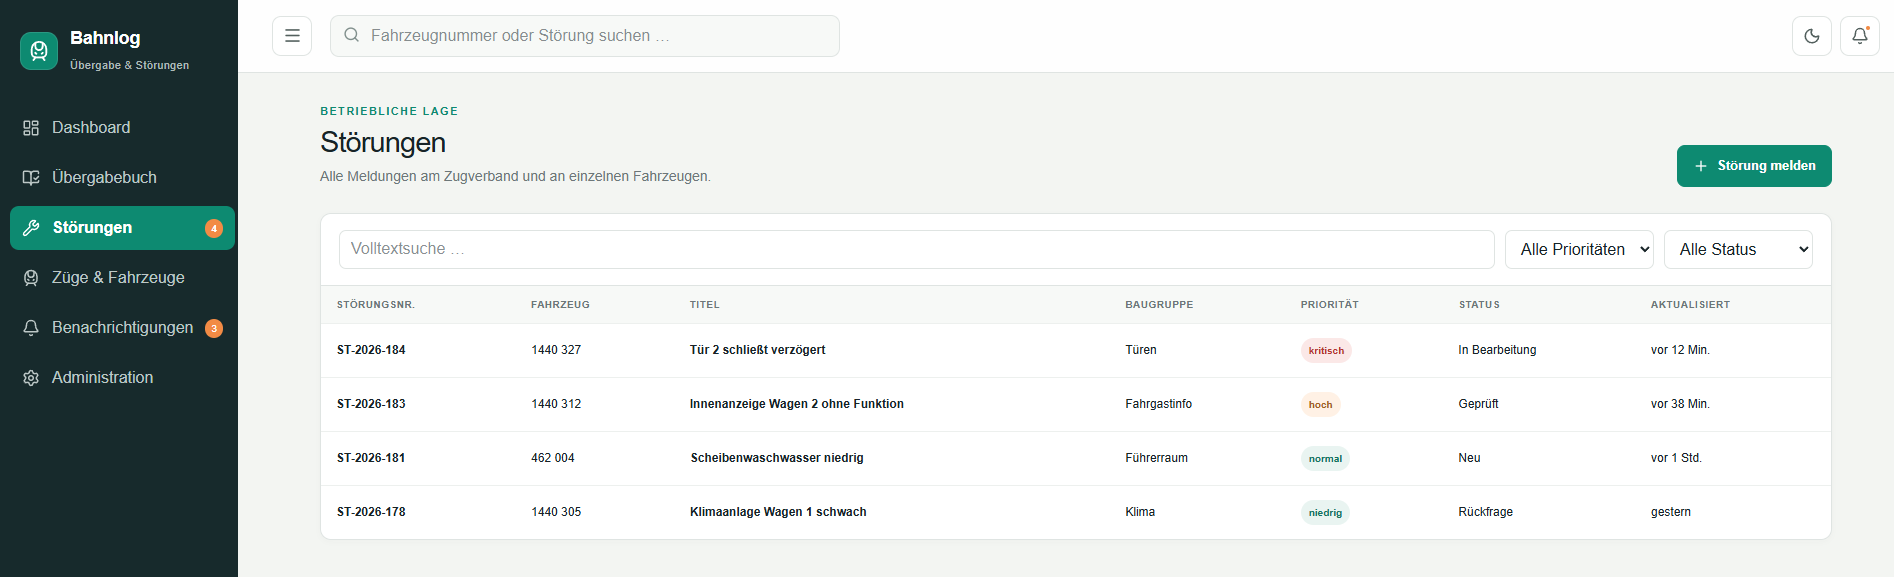Click the Züge & Fahrzeuge train icon

[31, 278]
